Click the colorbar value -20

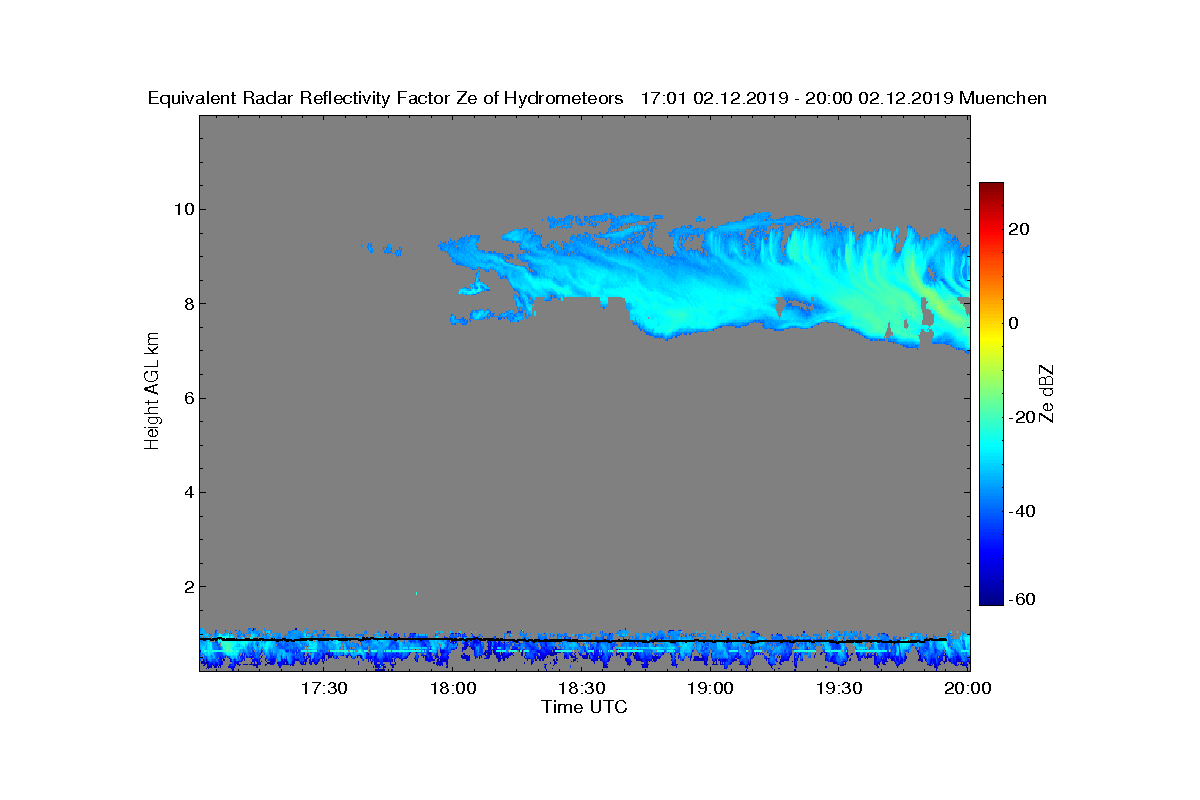1020,417
